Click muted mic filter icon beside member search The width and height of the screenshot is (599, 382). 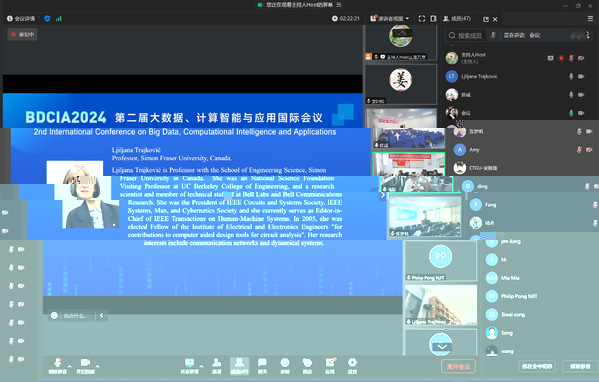tap(494, 35)
